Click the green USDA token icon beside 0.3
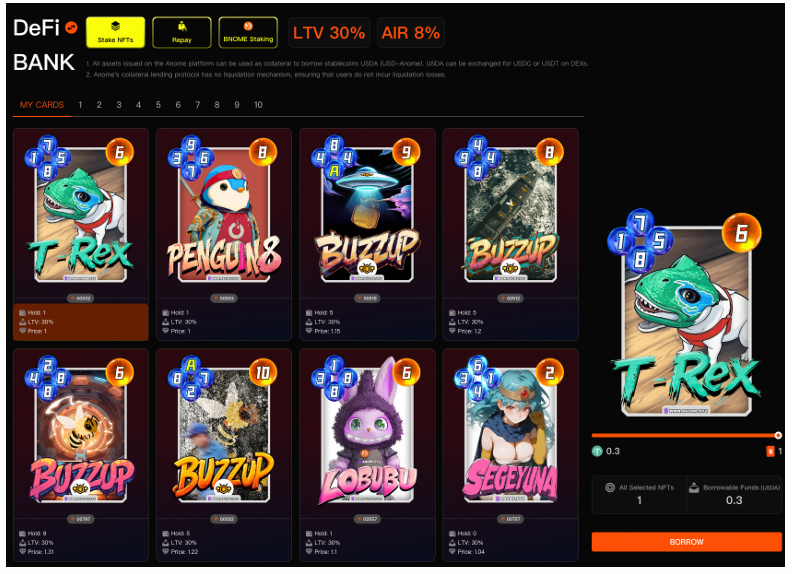Image resolution: width=792 pixels, height=574 pixels. tap(598, 451)
